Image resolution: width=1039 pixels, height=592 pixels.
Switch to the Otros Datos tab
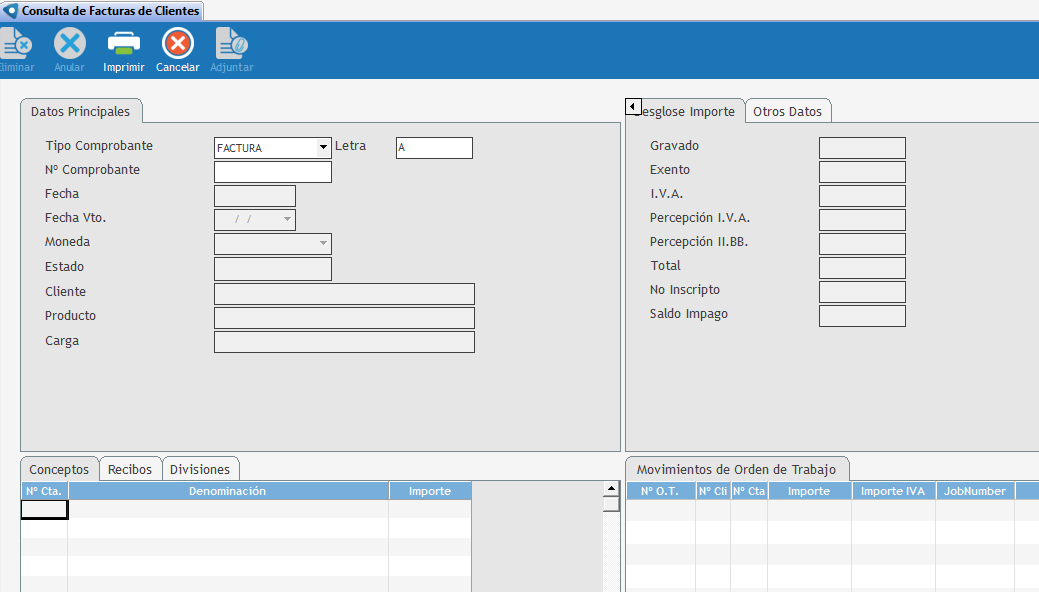(x=787, y=112)
